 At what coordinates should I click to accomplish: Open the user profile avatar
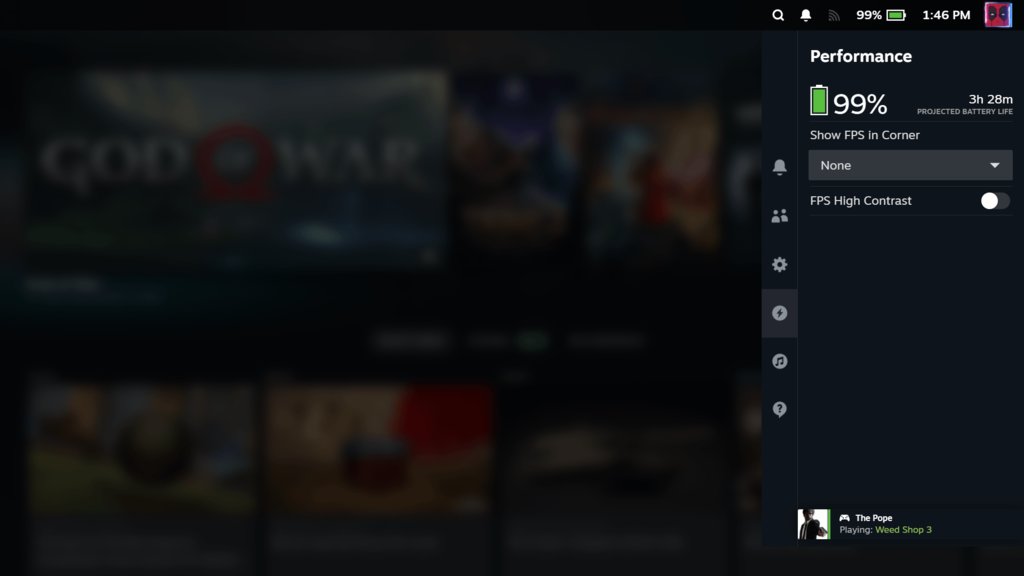[x=998, y=14]
